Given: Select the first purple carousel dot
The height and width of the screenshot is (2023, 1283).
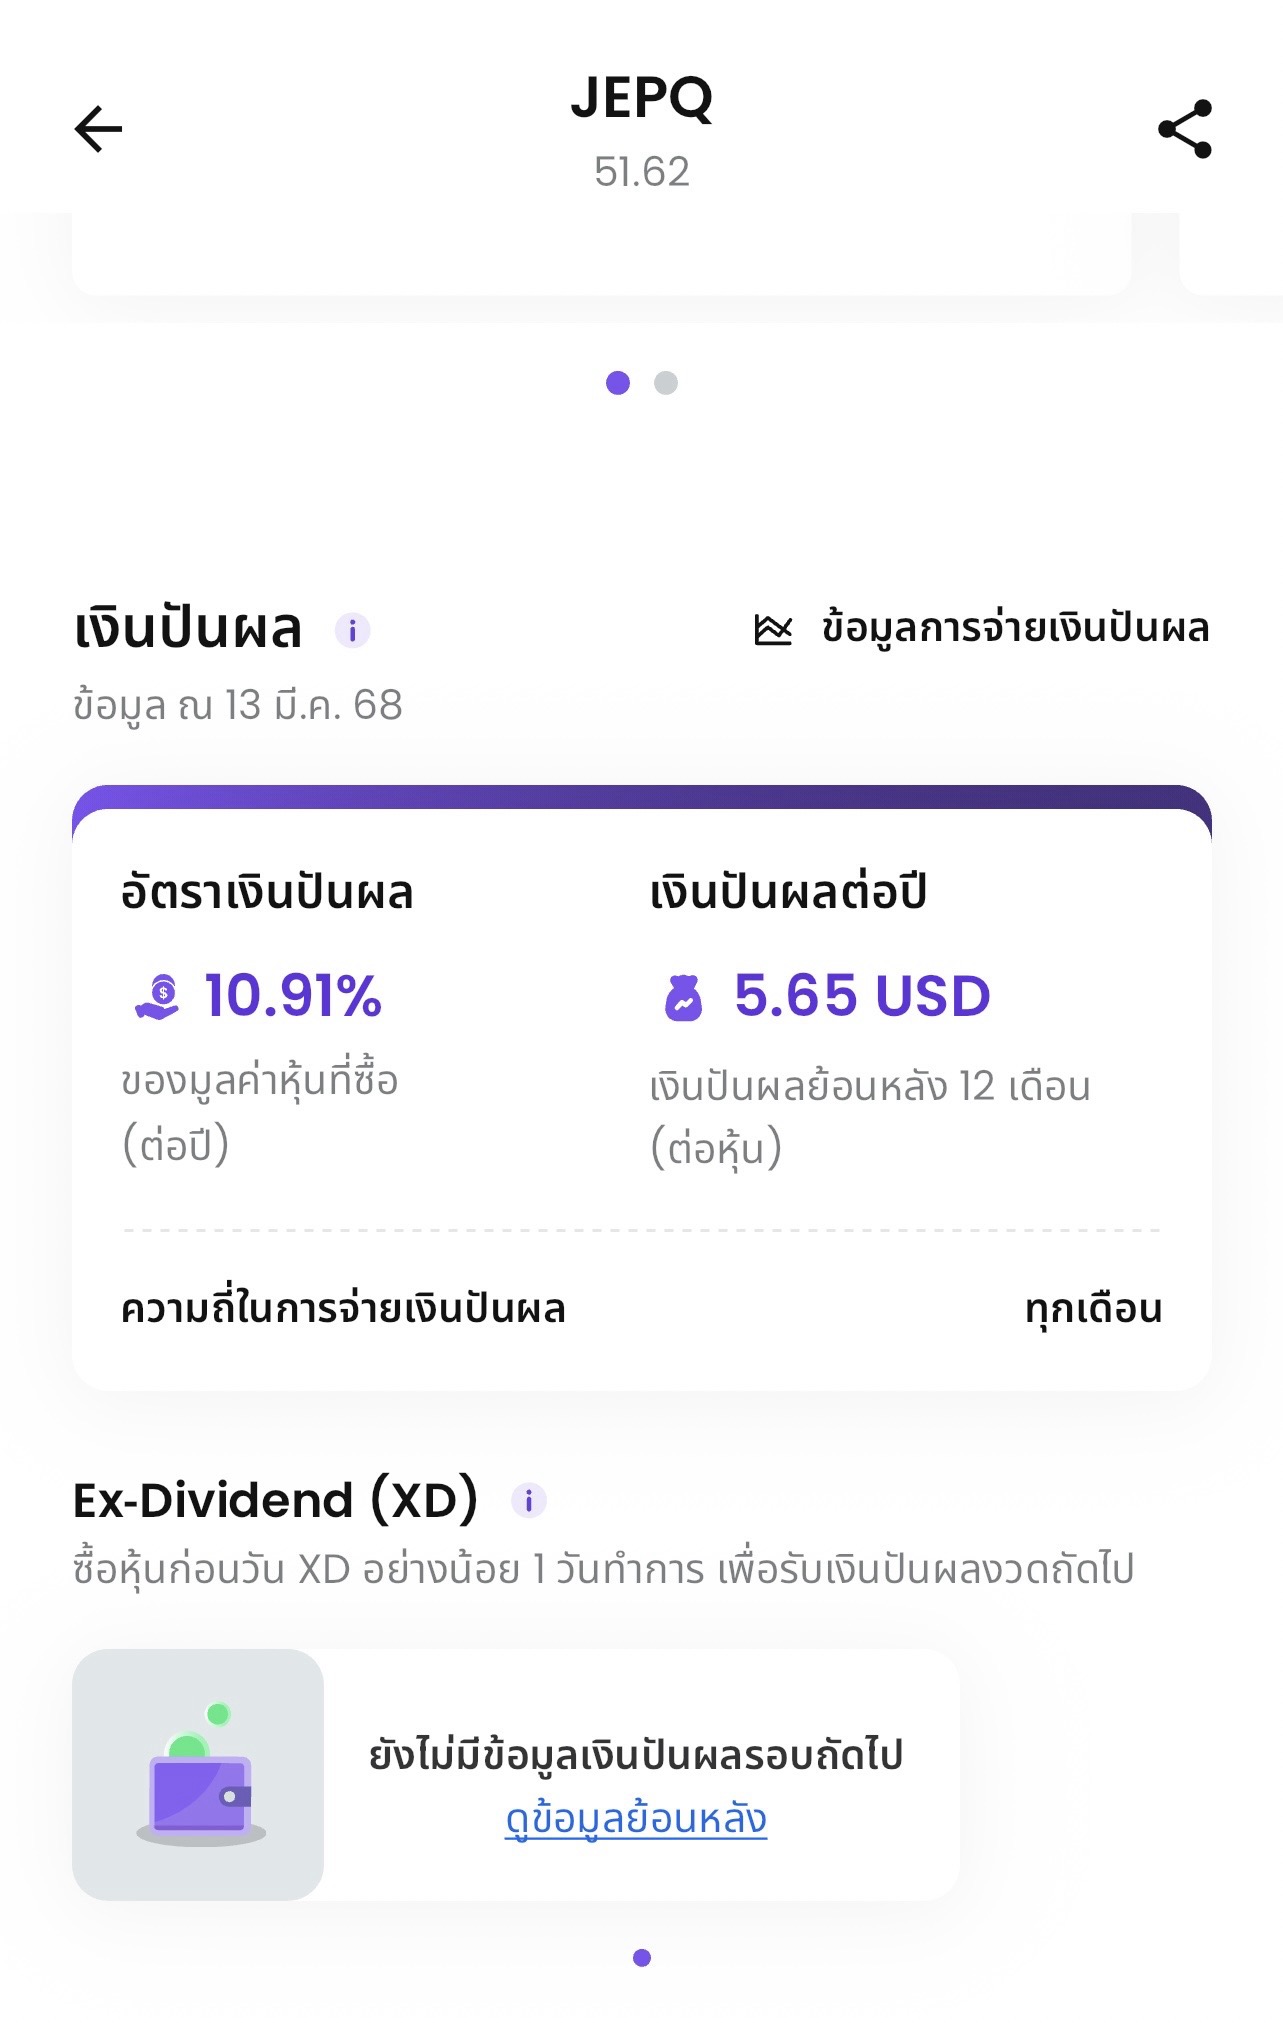Looking at the screenshot, I should click(618, 383).
